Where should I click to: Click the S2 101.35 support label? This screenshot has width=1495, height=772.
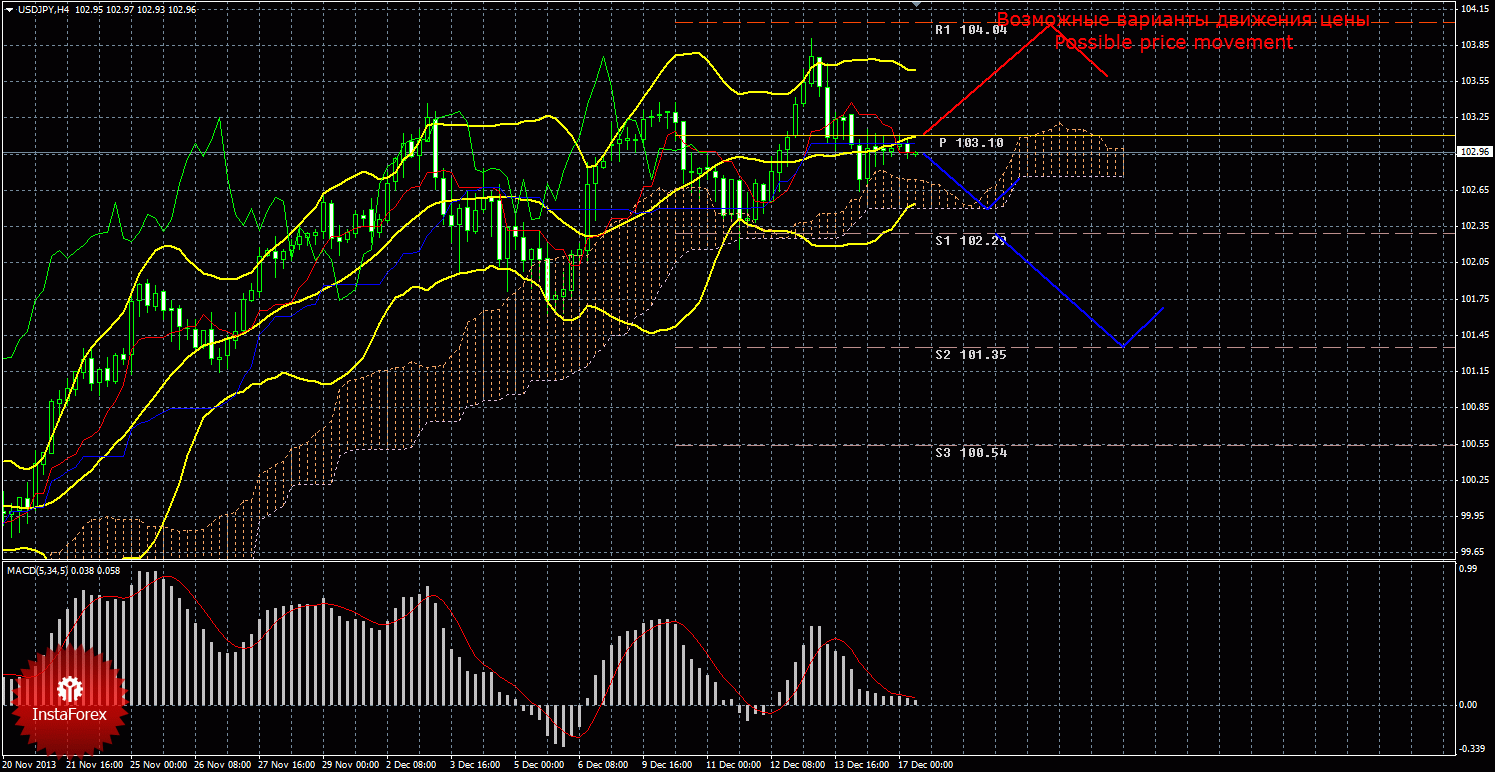tap(970, 355)
